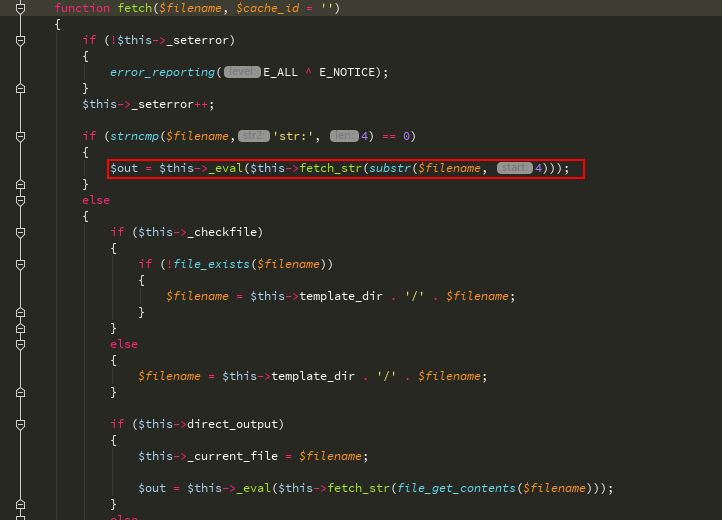Fold the if !file_exists block
The height and width of the screenshot is (520, 722).
20,264
